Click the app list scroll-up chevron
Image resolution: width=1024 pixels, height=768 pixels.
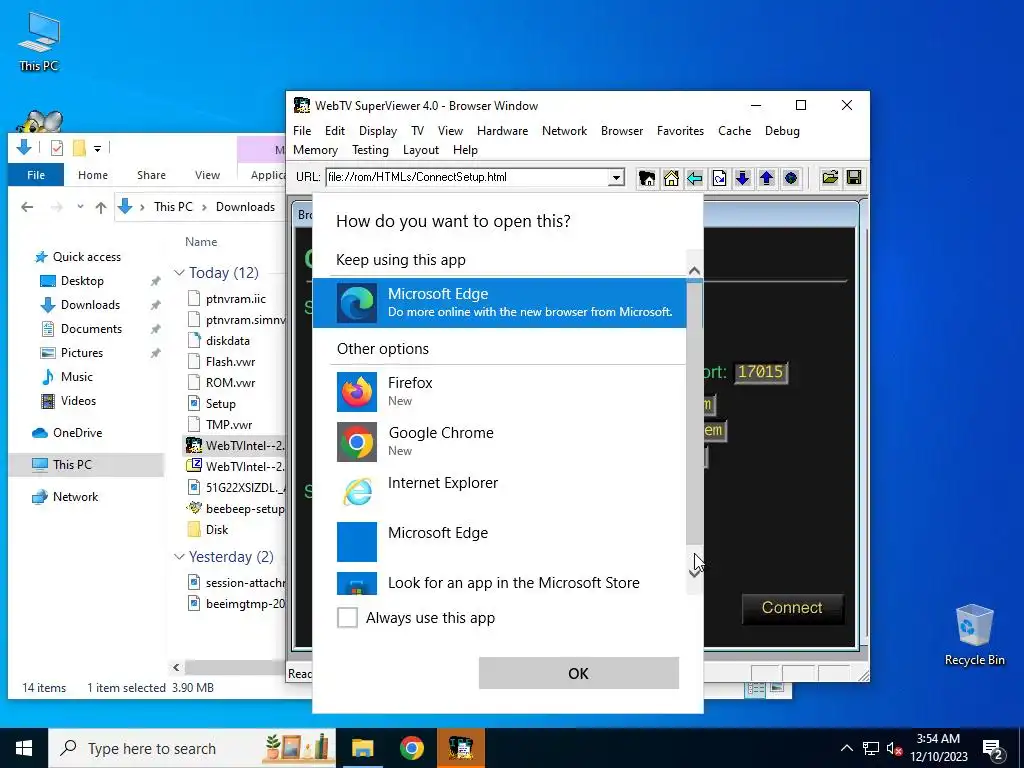coord(694,270)
